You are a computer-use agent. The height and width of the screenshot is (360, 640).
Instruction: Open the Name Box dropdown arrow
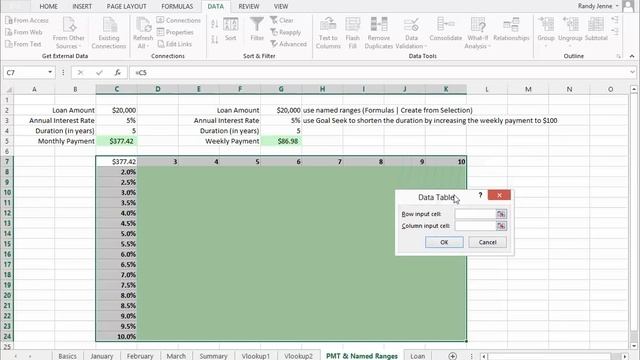(50, 72)
